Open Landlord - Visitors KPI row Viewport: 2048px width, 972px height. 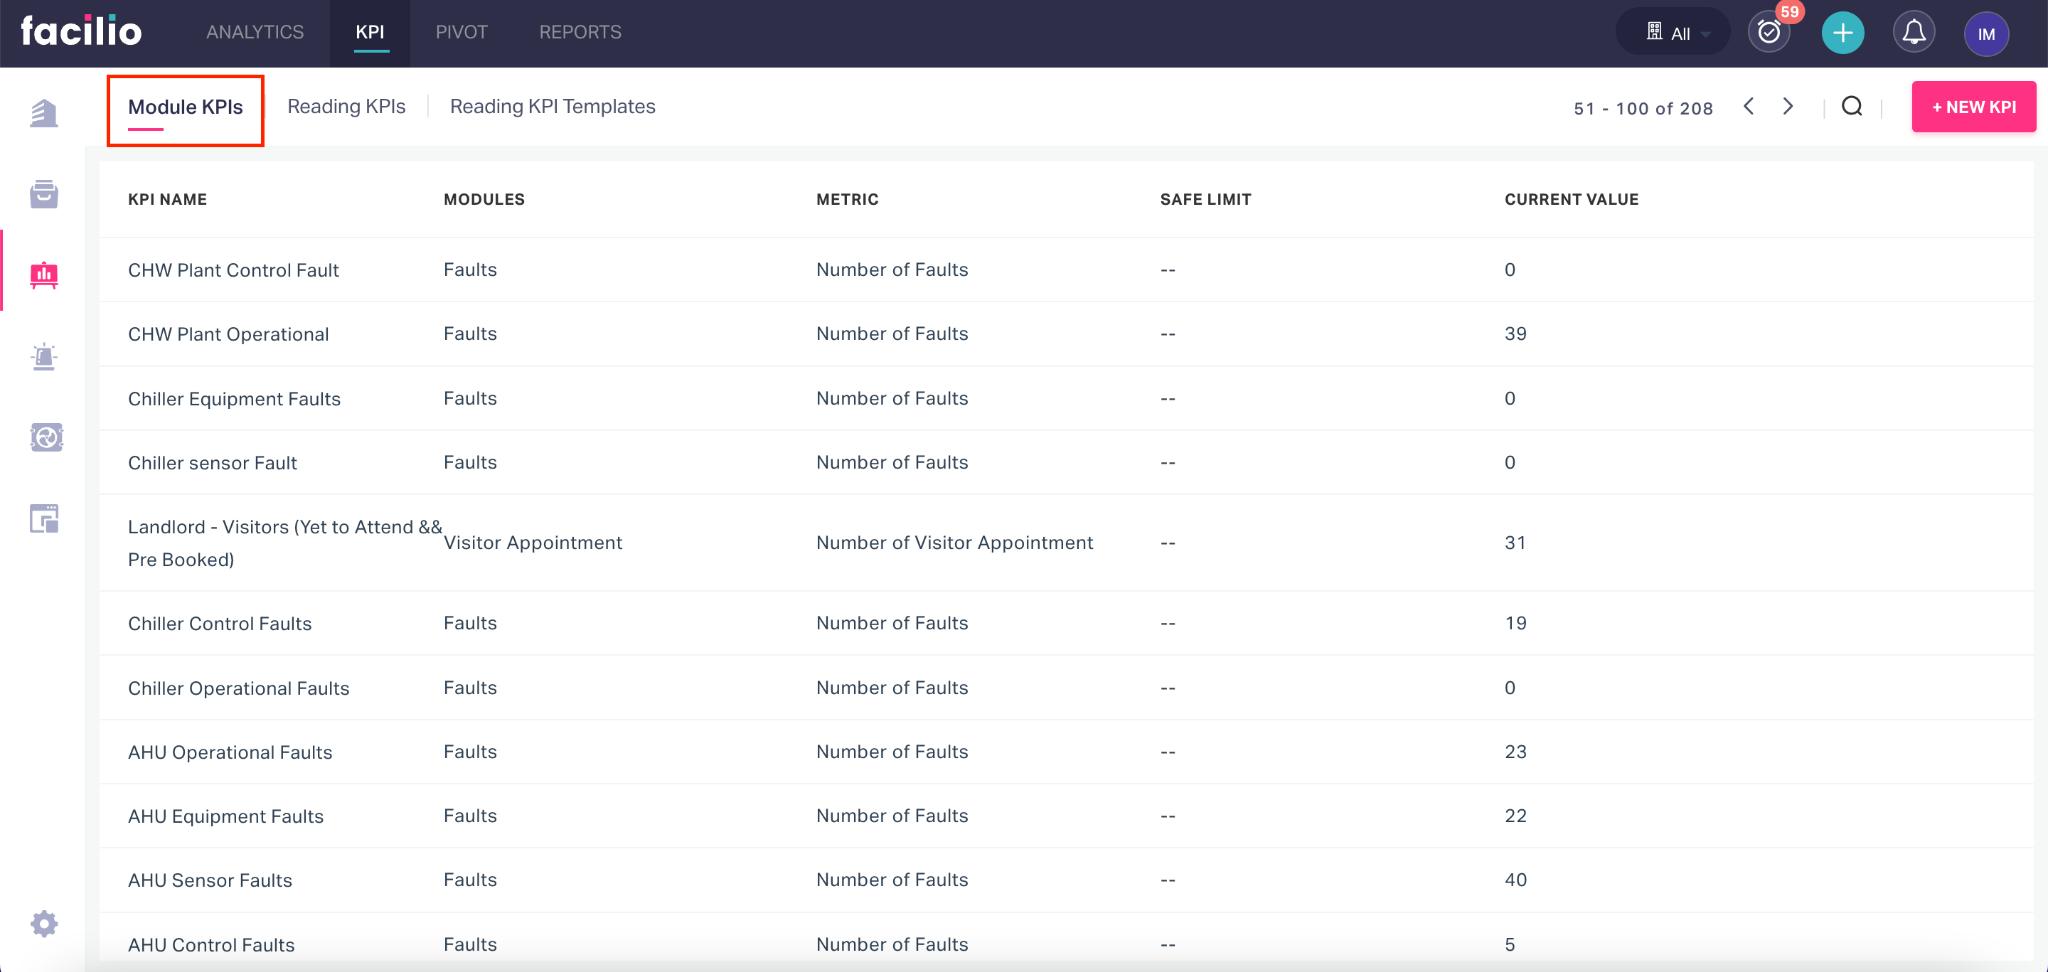pyautogui.click(x=1066, y=543)
